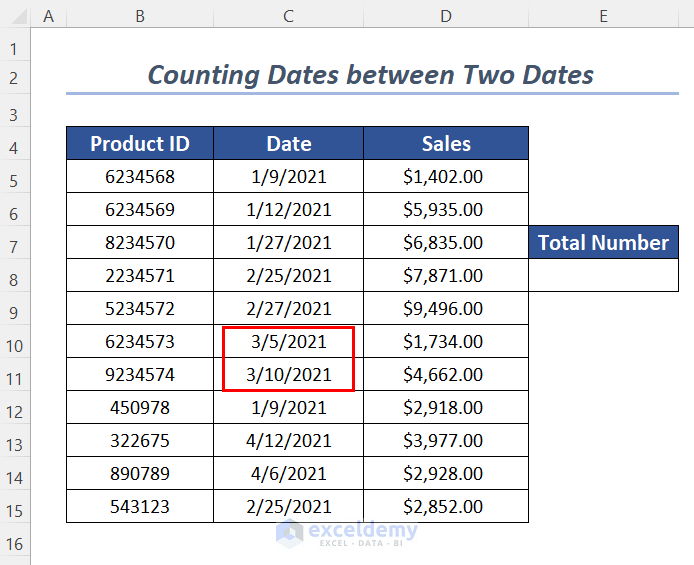
Task: Click the Total Number header cell
Action: (603, 242)
